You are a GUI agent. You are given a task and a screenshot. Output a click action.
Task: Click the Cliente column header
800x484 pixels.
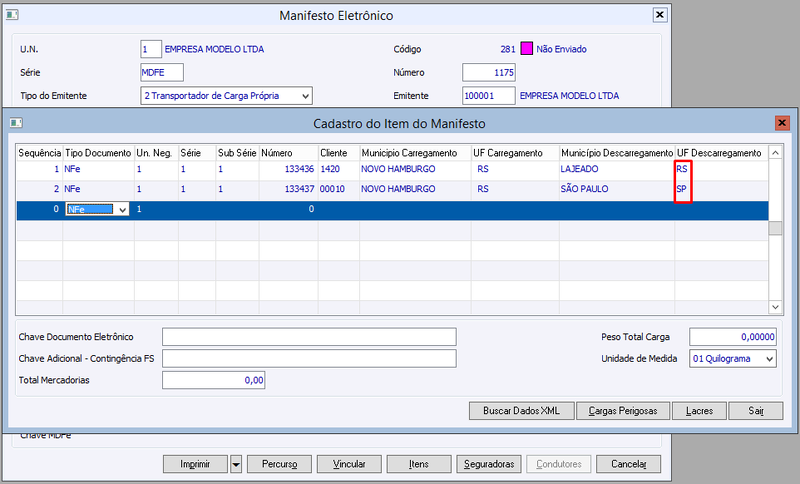pos(339,153)
